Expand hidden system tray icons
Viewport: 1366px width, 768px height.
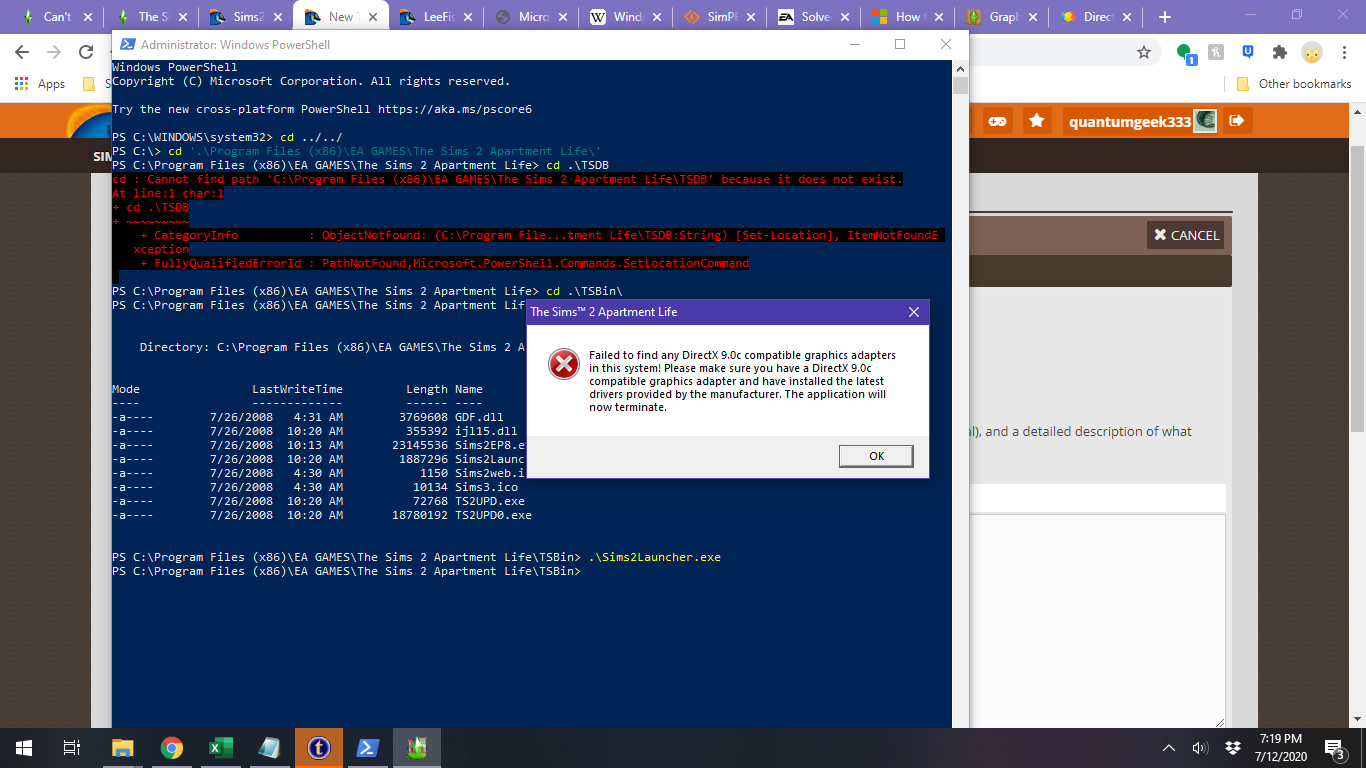(x=1169, y=747)
